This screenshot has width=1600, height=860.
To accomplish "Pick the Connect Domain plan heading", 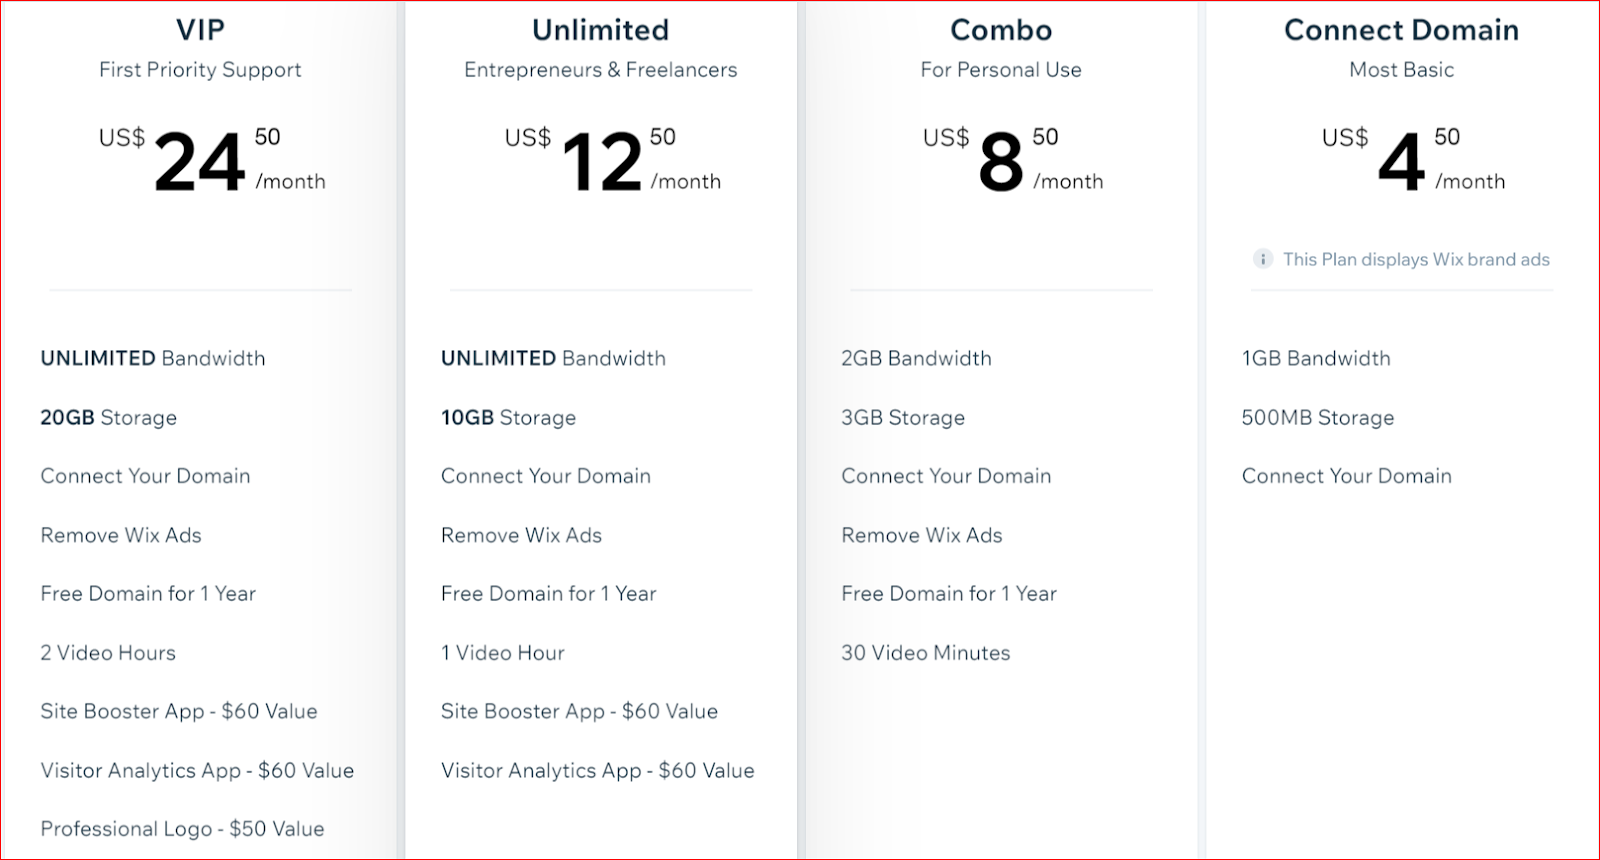I will point(1401,30).
